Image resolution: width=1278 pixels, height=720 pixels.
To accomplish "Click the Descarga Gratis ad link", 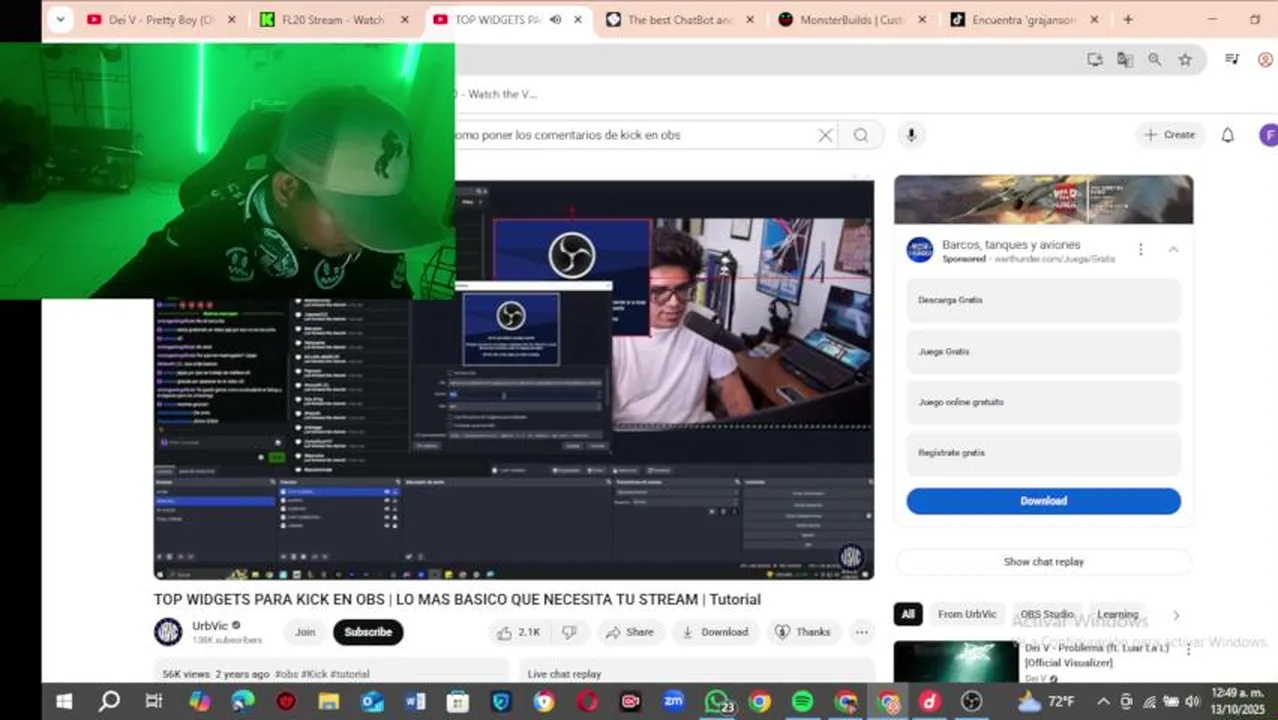I will [1043, 300].
